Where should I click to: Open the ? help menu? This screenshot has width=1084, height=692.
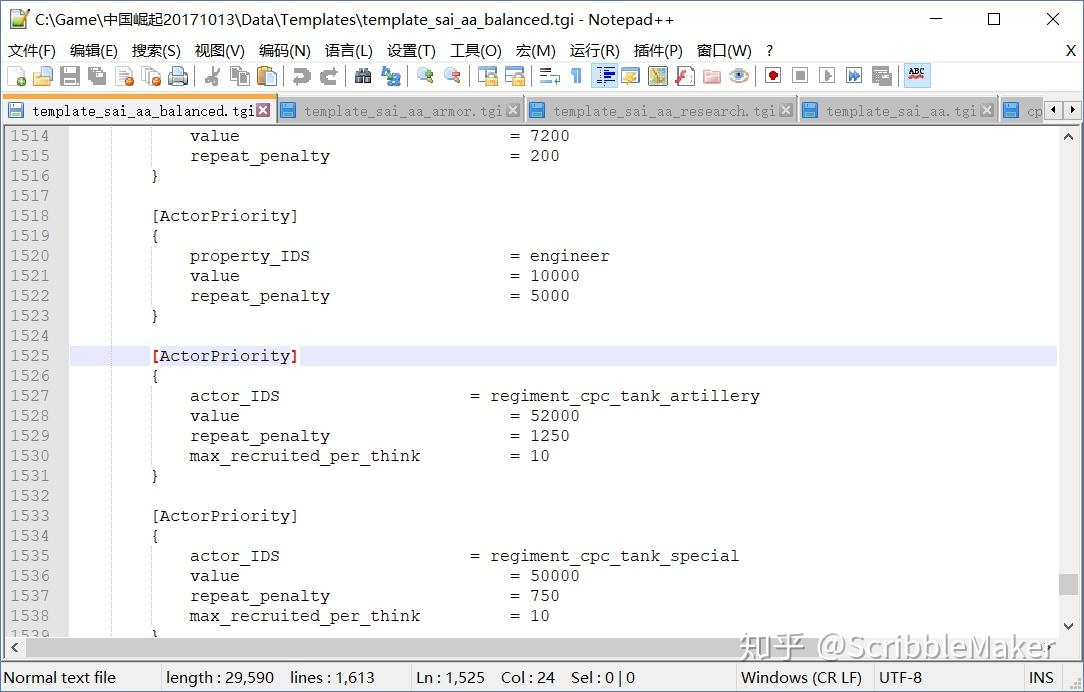coord(769,50)
